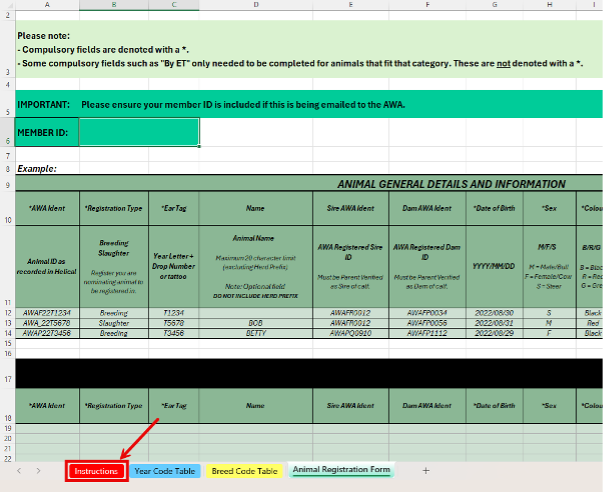Click the 'Example:' label cell
The height and width of the screenshot is (492, 604).
pos(47,168)
